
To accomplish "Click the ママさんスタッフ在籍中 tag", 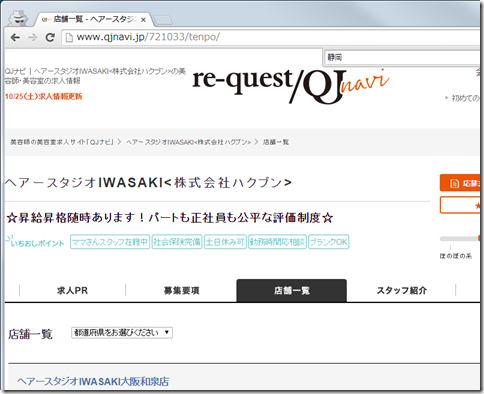I will [110, 242].
